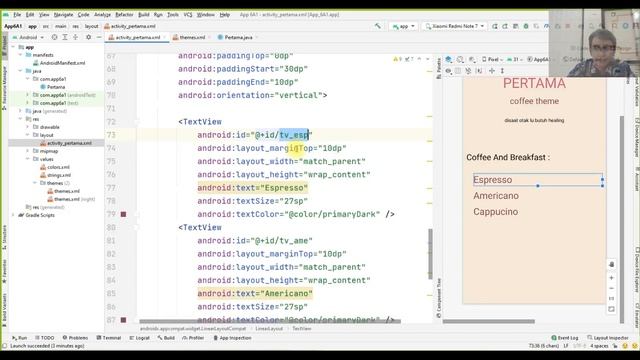Expand the mipmap folder
Image resolution: width=640 pixels, height=360 pixels.
tap(28, 151)
